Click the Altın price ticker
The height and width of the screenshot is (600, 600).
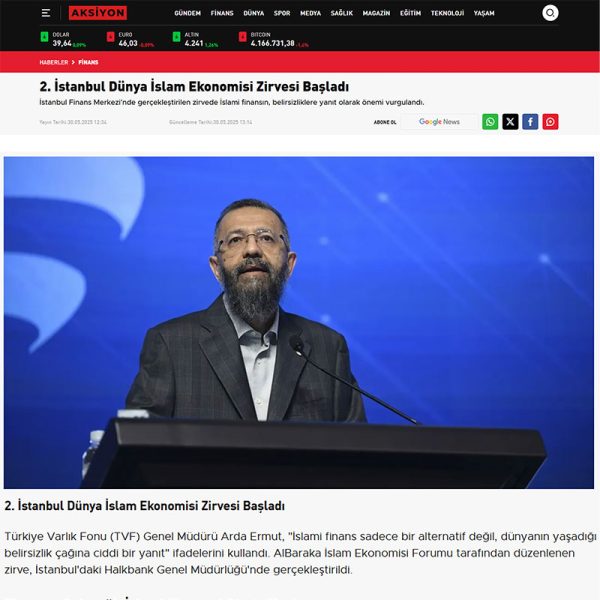click(x=196, y=40)
